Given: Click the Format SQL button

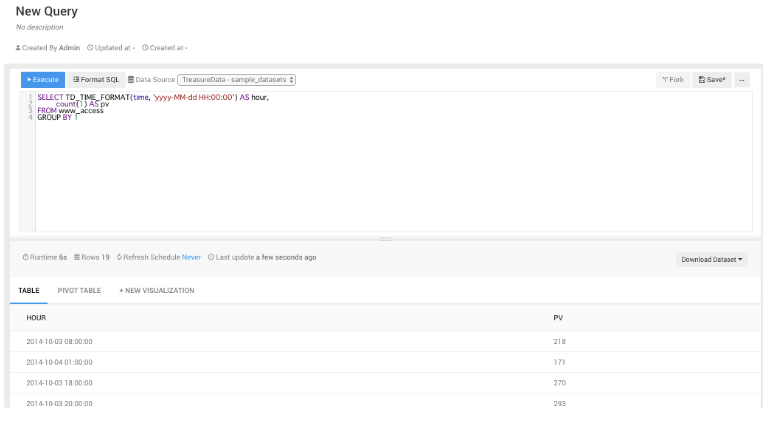Looking at the screenshot, I should [96, 79].
